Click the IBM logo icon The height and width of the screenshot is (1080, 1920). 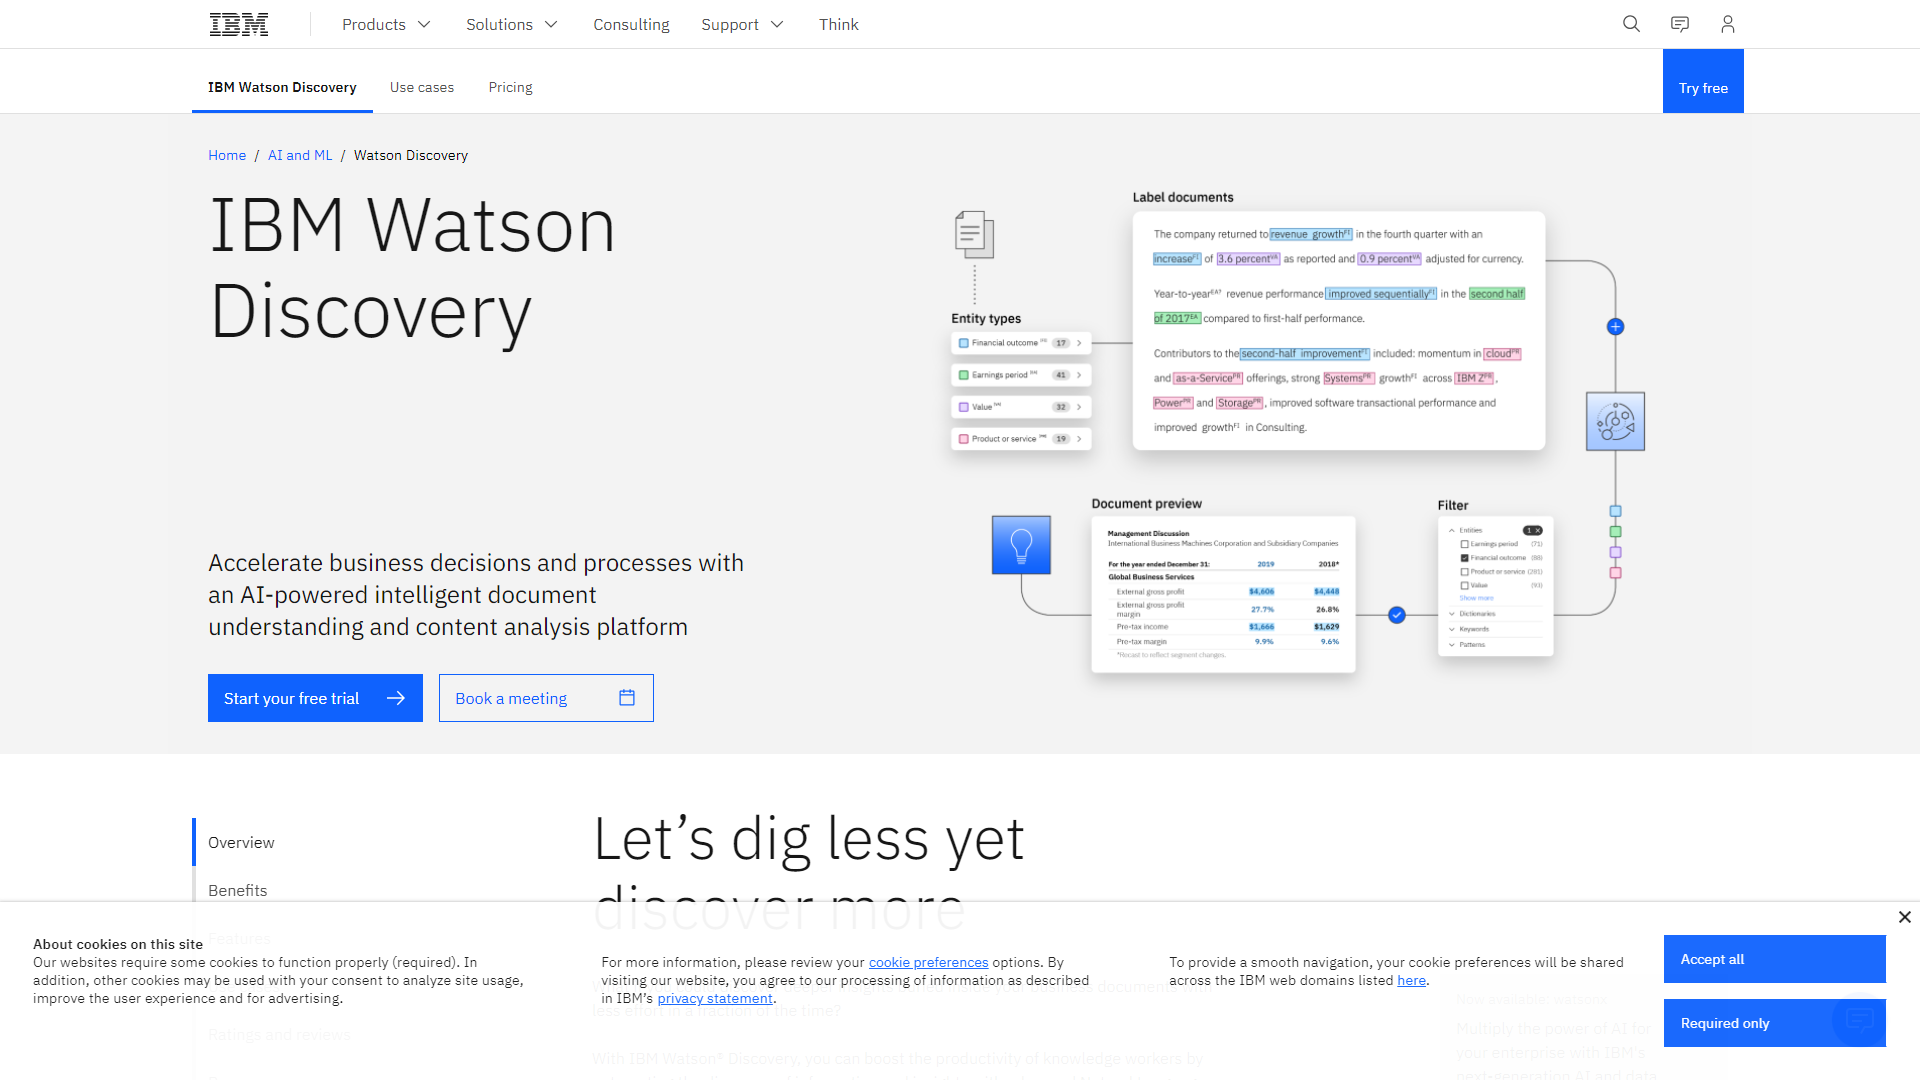pos(240,24)
